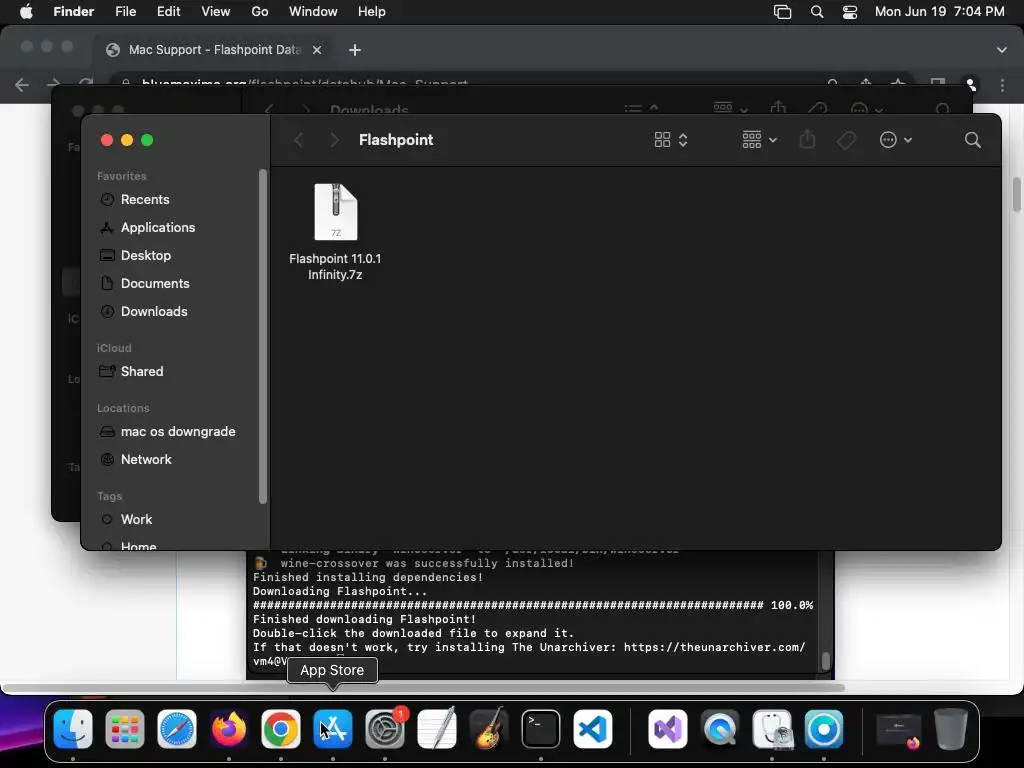Open a new browser tab with plus button

pos(355,50)
